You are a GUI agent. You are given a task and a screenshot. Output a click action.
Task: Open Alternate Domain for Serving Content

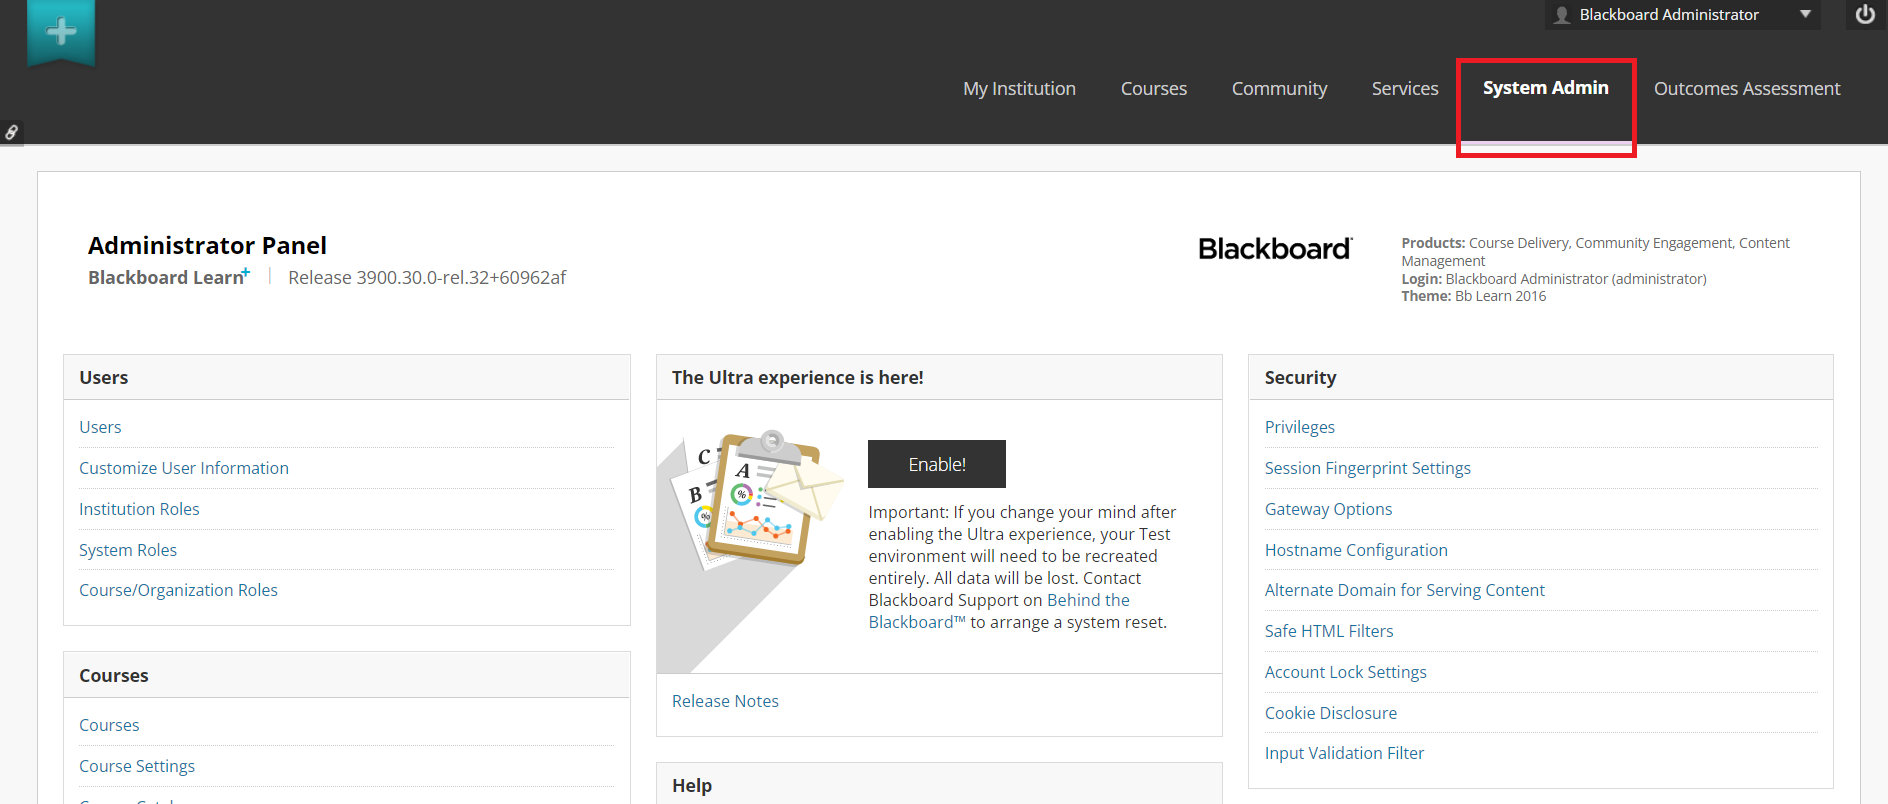[1404, 590]
